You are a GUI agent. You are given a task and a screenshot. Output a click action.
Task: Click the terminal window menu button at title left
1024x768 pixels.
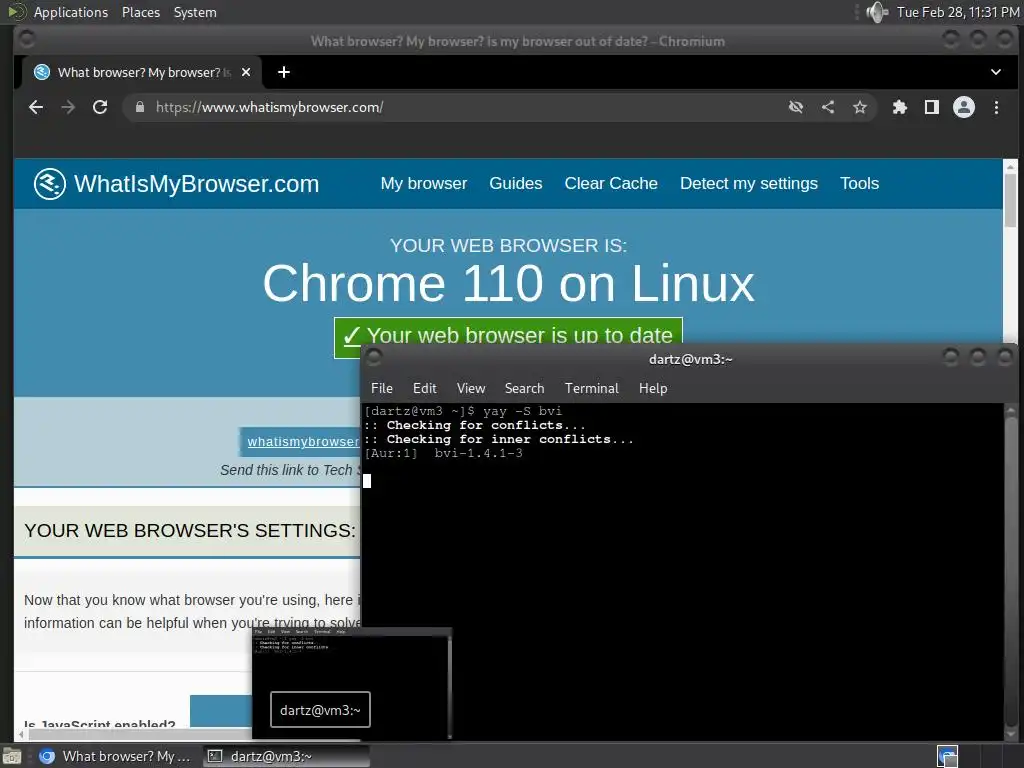[374, 358]
